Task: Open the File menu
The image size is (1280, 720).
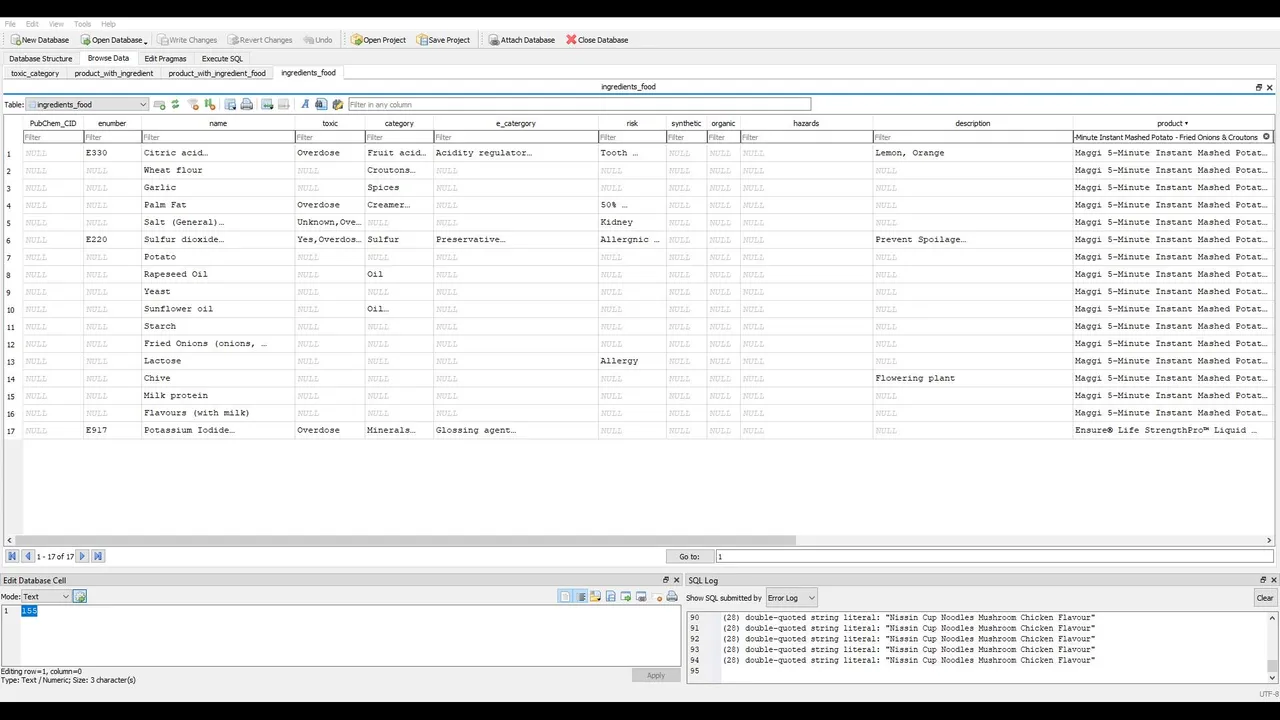Action: (10, 24)
